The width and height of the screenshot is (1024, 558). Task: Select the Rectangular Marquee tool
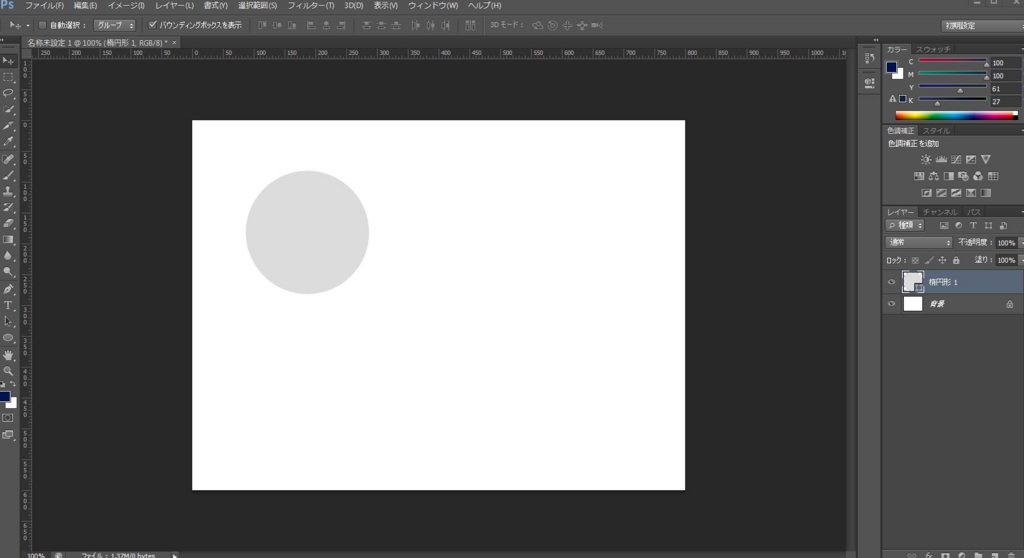click(8, 77)
